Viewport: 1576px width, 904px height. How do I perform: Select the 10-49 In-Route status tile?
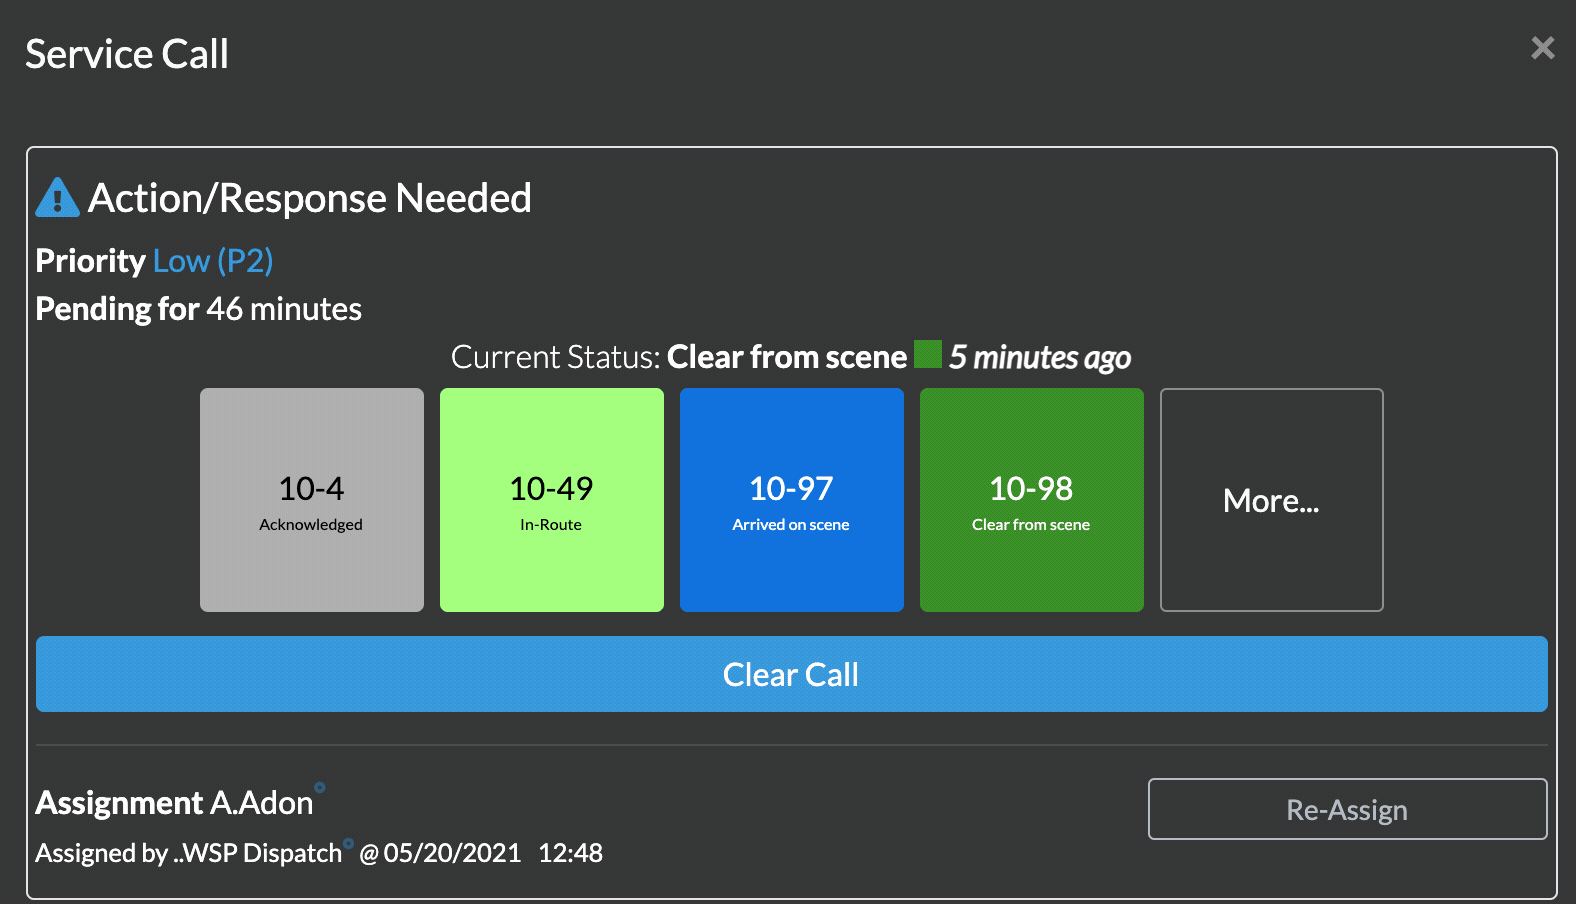pyautogui.click(x=551, y=500)
